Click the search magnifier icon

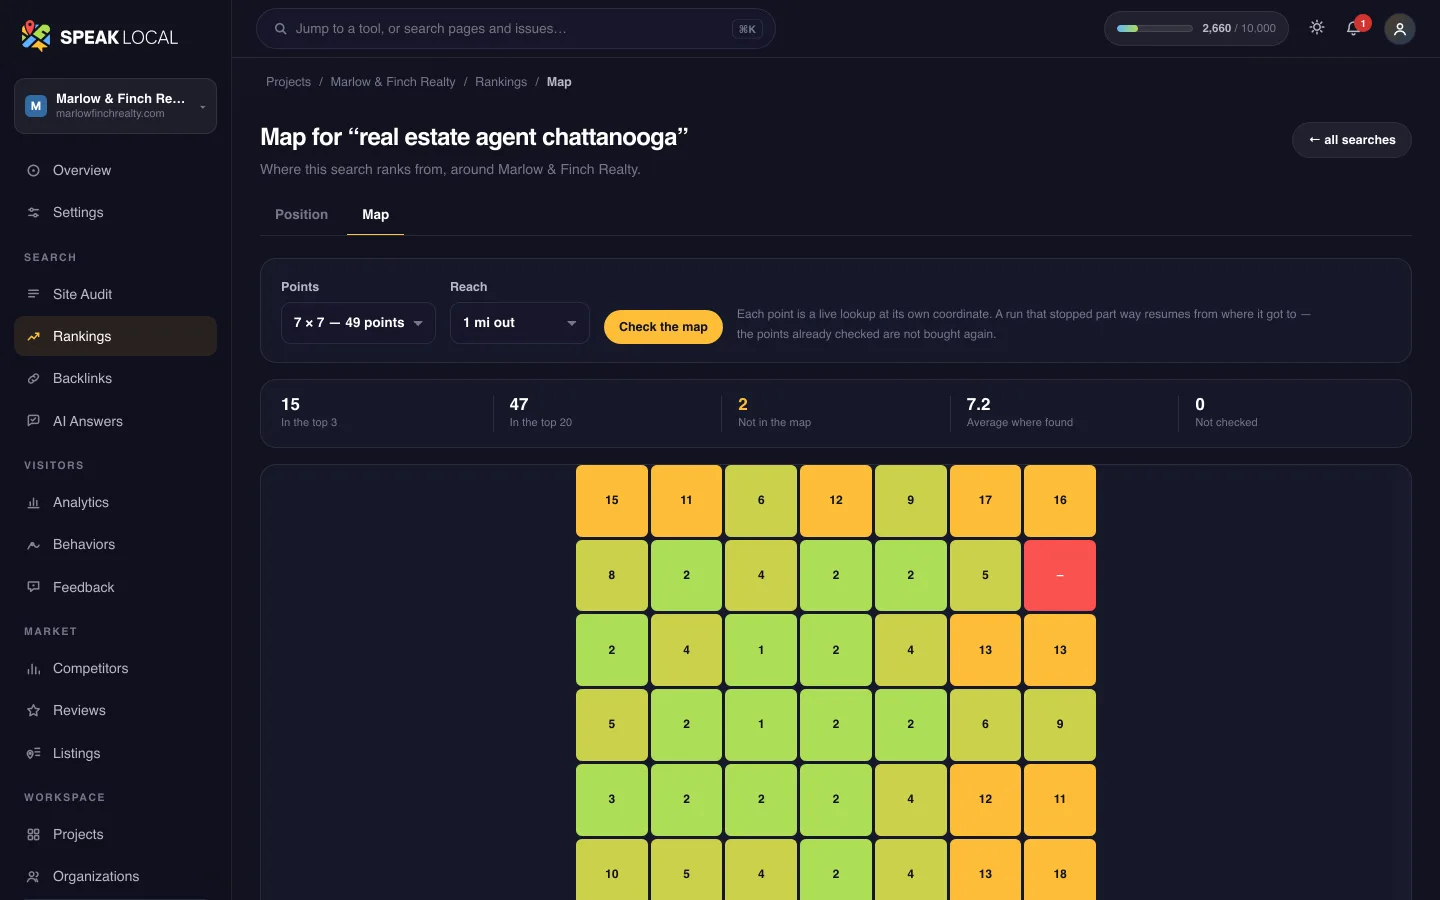click(x=281, y=29)
